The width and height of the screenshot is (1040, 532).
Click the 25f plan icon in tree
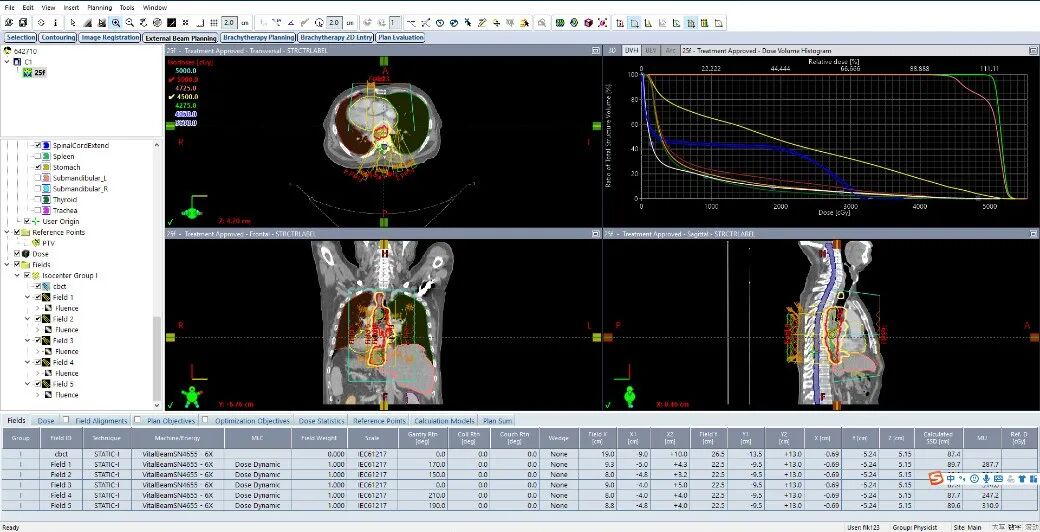click(x=27, y=72)
